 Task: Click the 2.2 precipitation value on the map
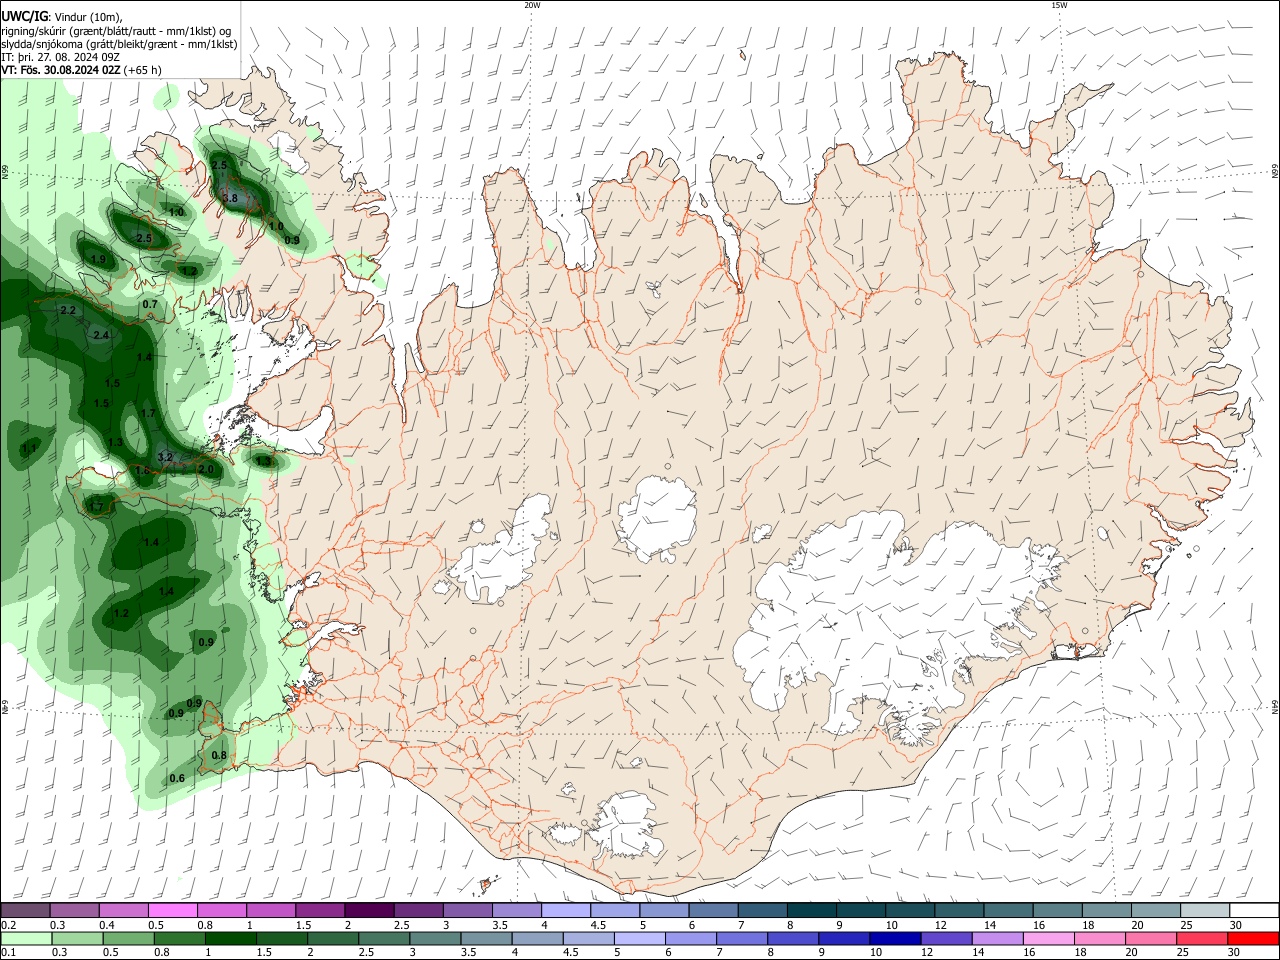[68, 311]
